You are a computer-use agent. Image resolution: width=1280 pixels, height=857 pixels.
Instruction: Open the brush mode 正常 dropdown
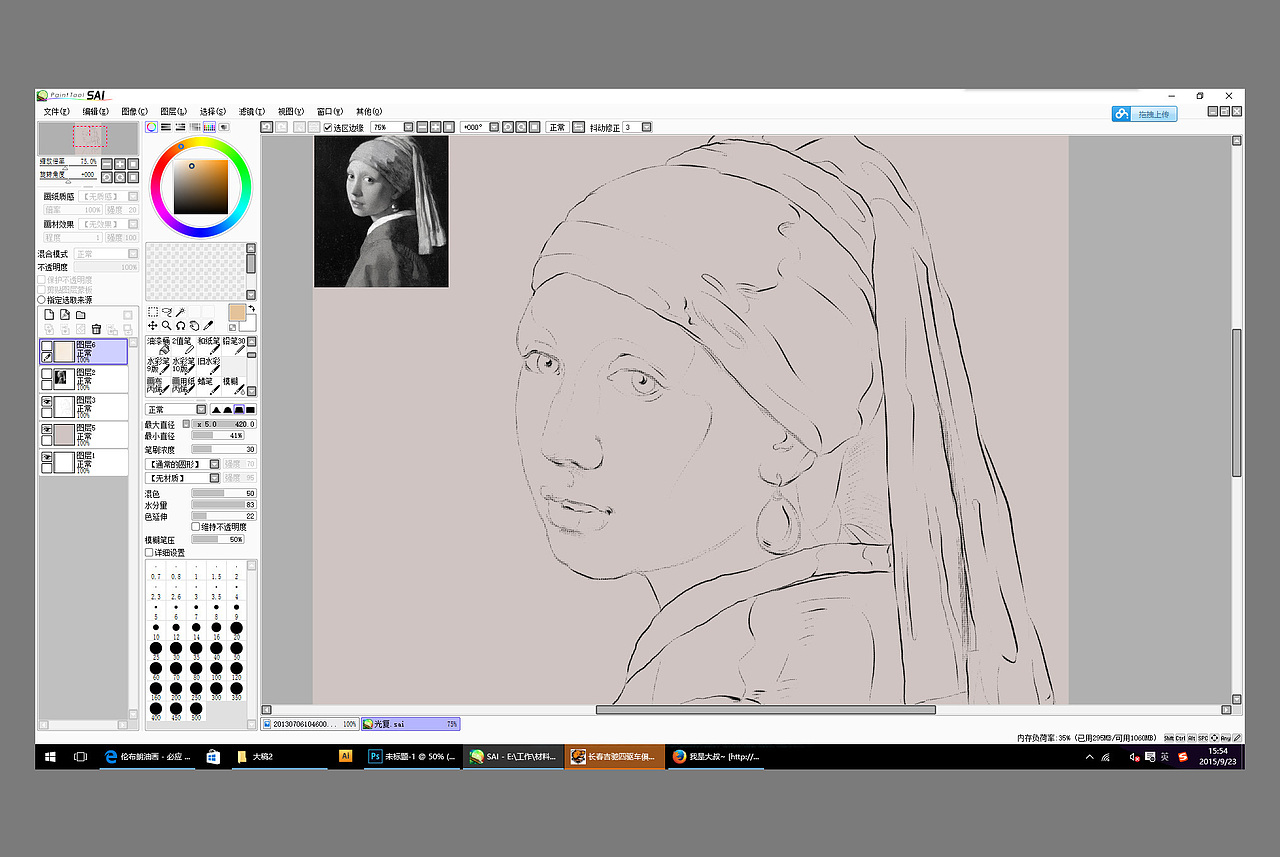tap(201, 409)
